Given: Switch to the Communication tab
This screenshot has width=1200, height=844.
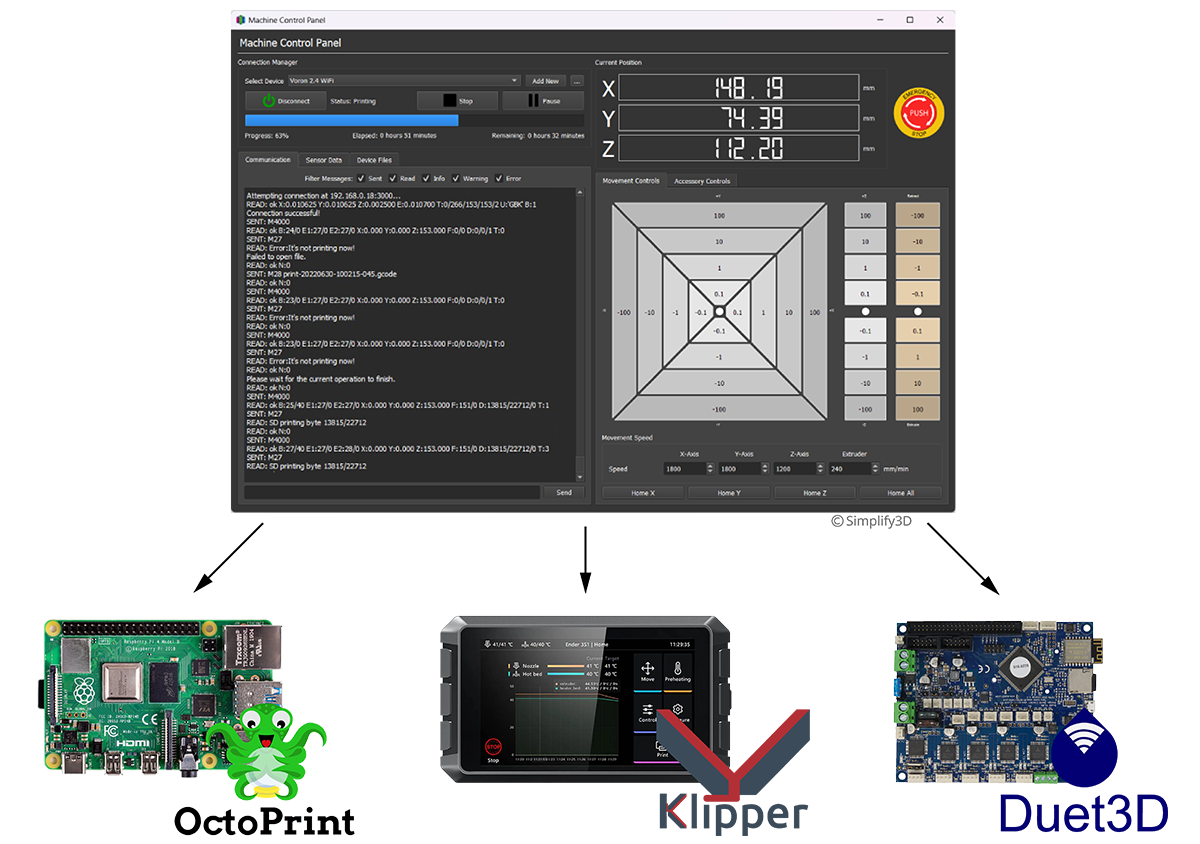Looking at the screenshot, I should coord(268,159).
